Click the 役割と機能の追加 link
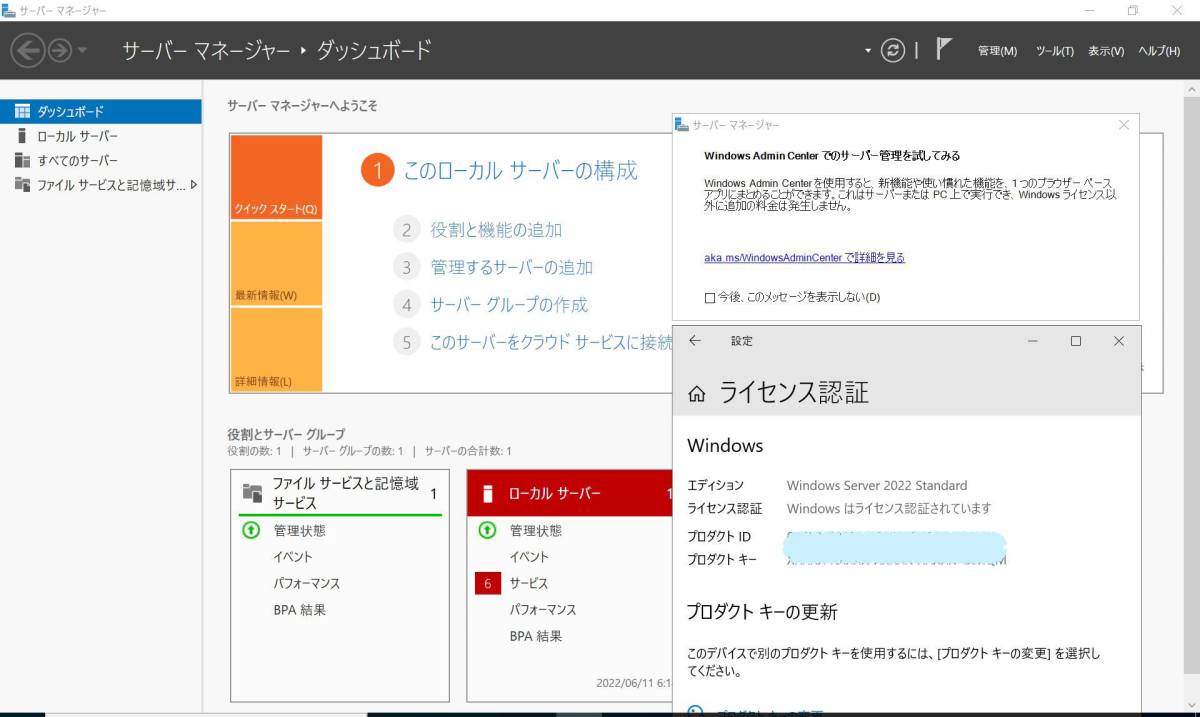 coord(496,230)
